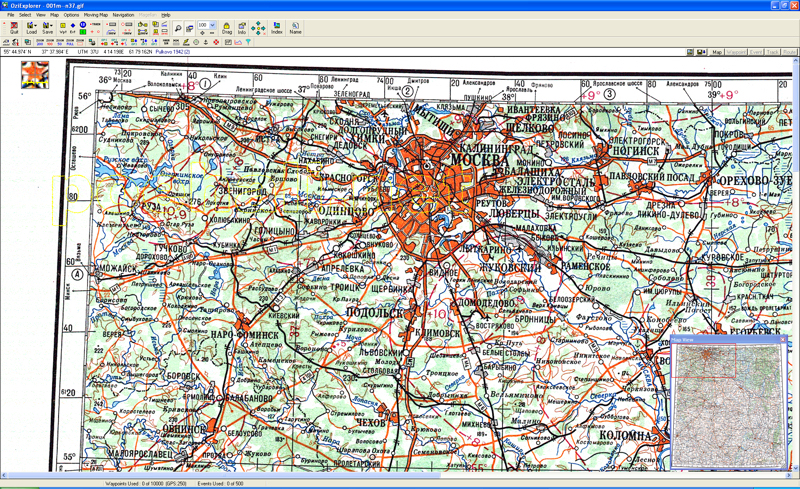Activate the Drag map tool
Viewport: 800px width, 489px height.
[226, 28]
